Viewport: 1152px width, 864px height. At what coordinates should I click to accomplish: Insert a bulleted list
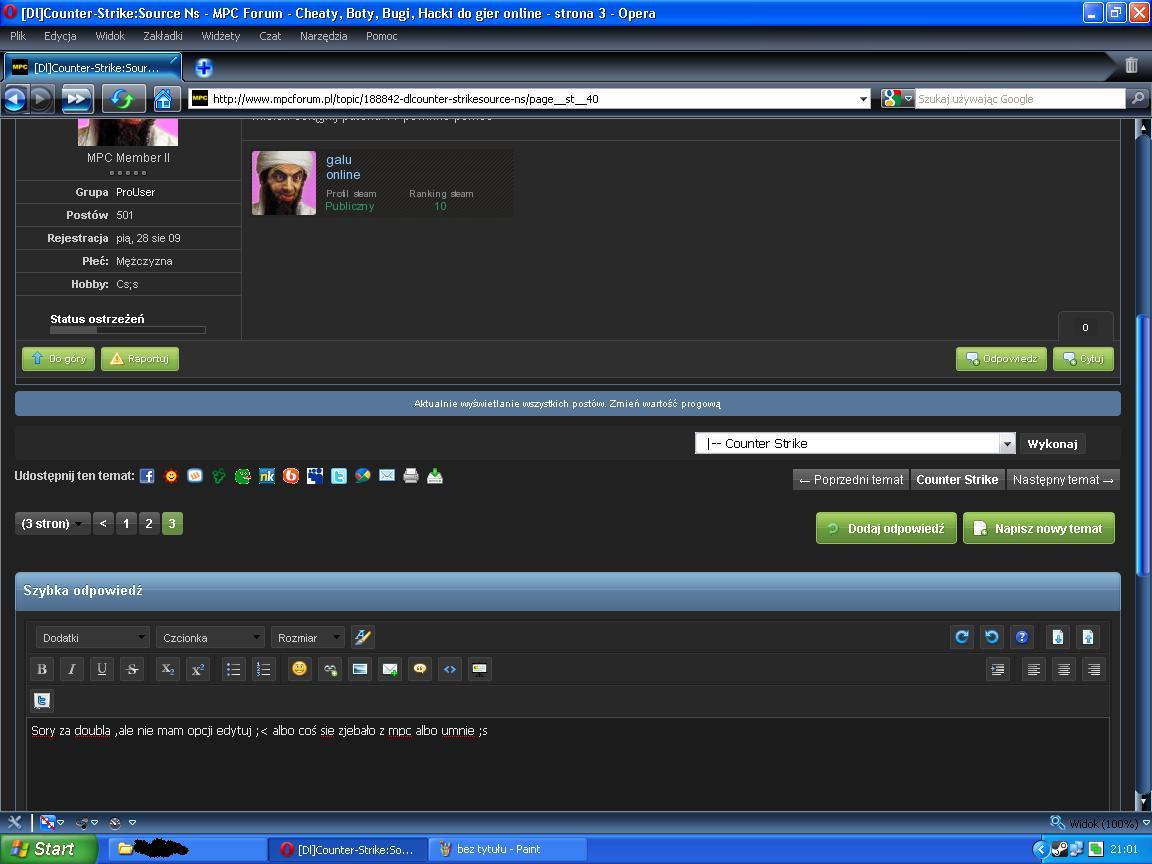point(234,669)
